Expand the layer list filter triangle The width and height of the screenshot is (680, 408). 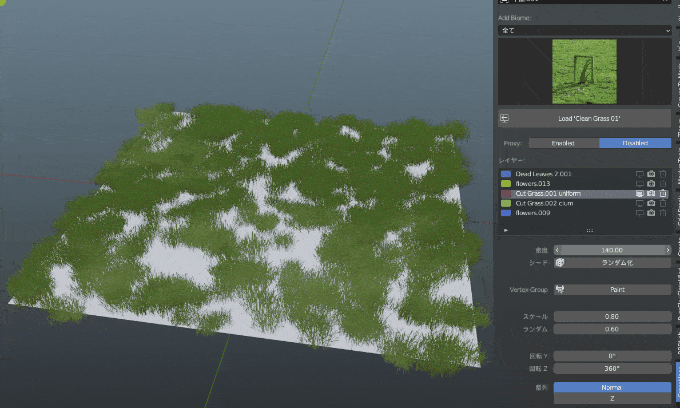[x=506, y=231]
